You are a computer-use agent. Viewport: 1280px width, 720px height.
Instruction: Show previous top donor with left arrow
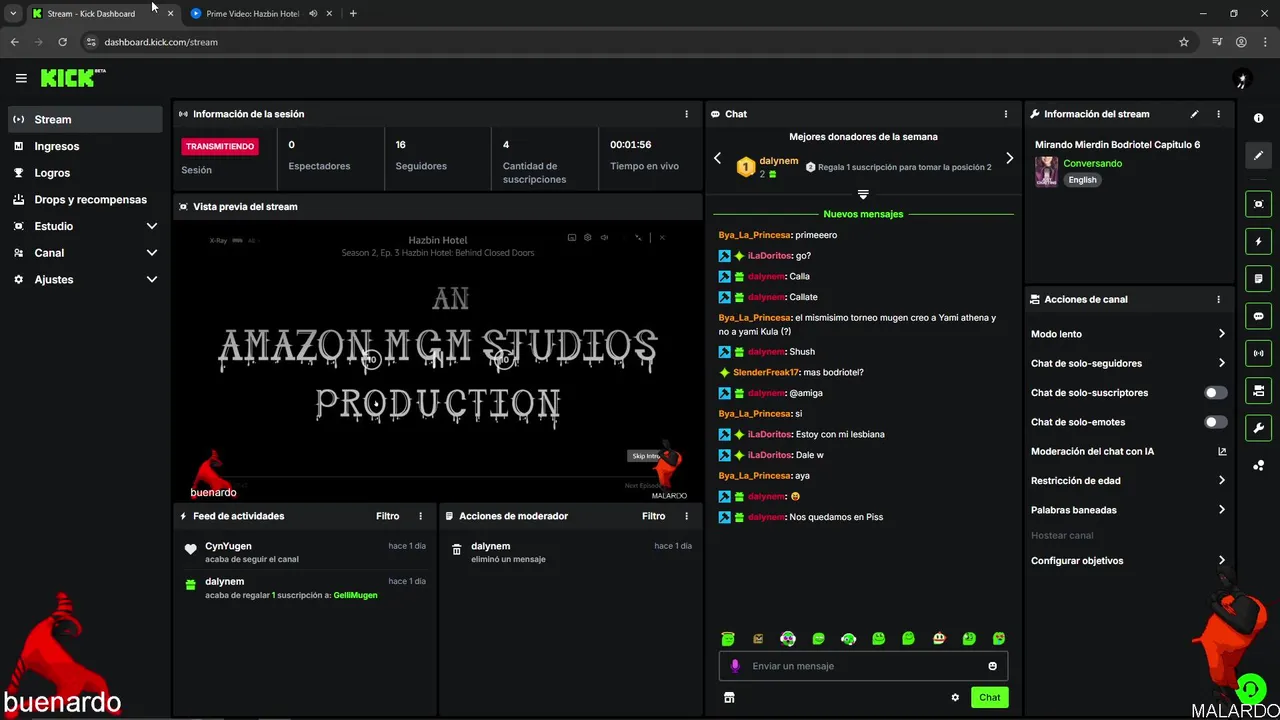coord(717,158)
